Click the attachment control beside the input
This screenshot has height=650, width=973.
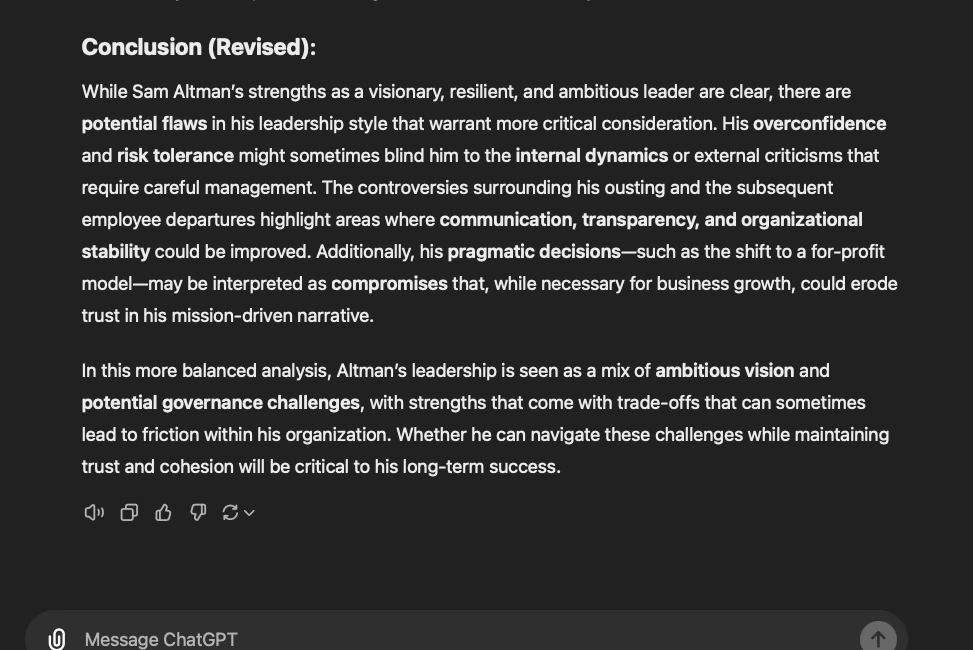click(x=57, y=639)
